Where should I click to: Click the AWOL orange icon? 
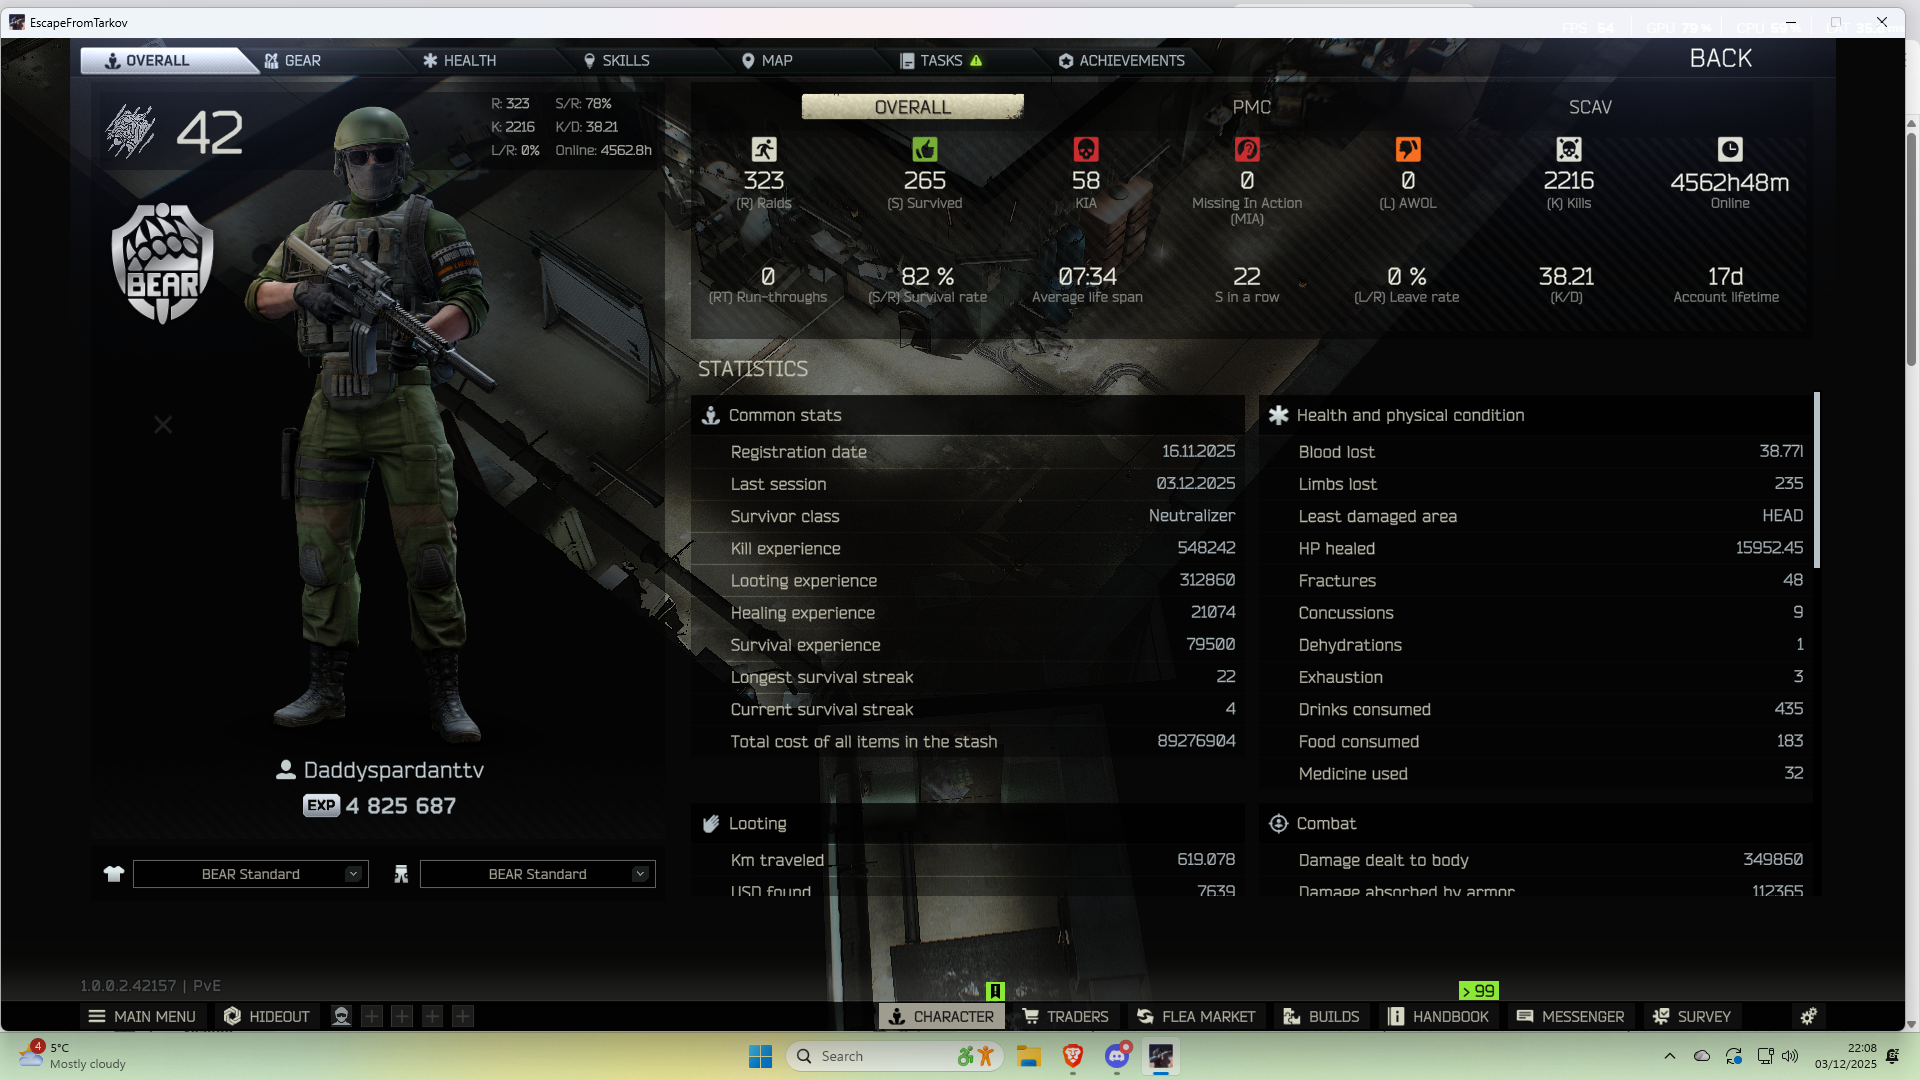(x=1407, y=150)
